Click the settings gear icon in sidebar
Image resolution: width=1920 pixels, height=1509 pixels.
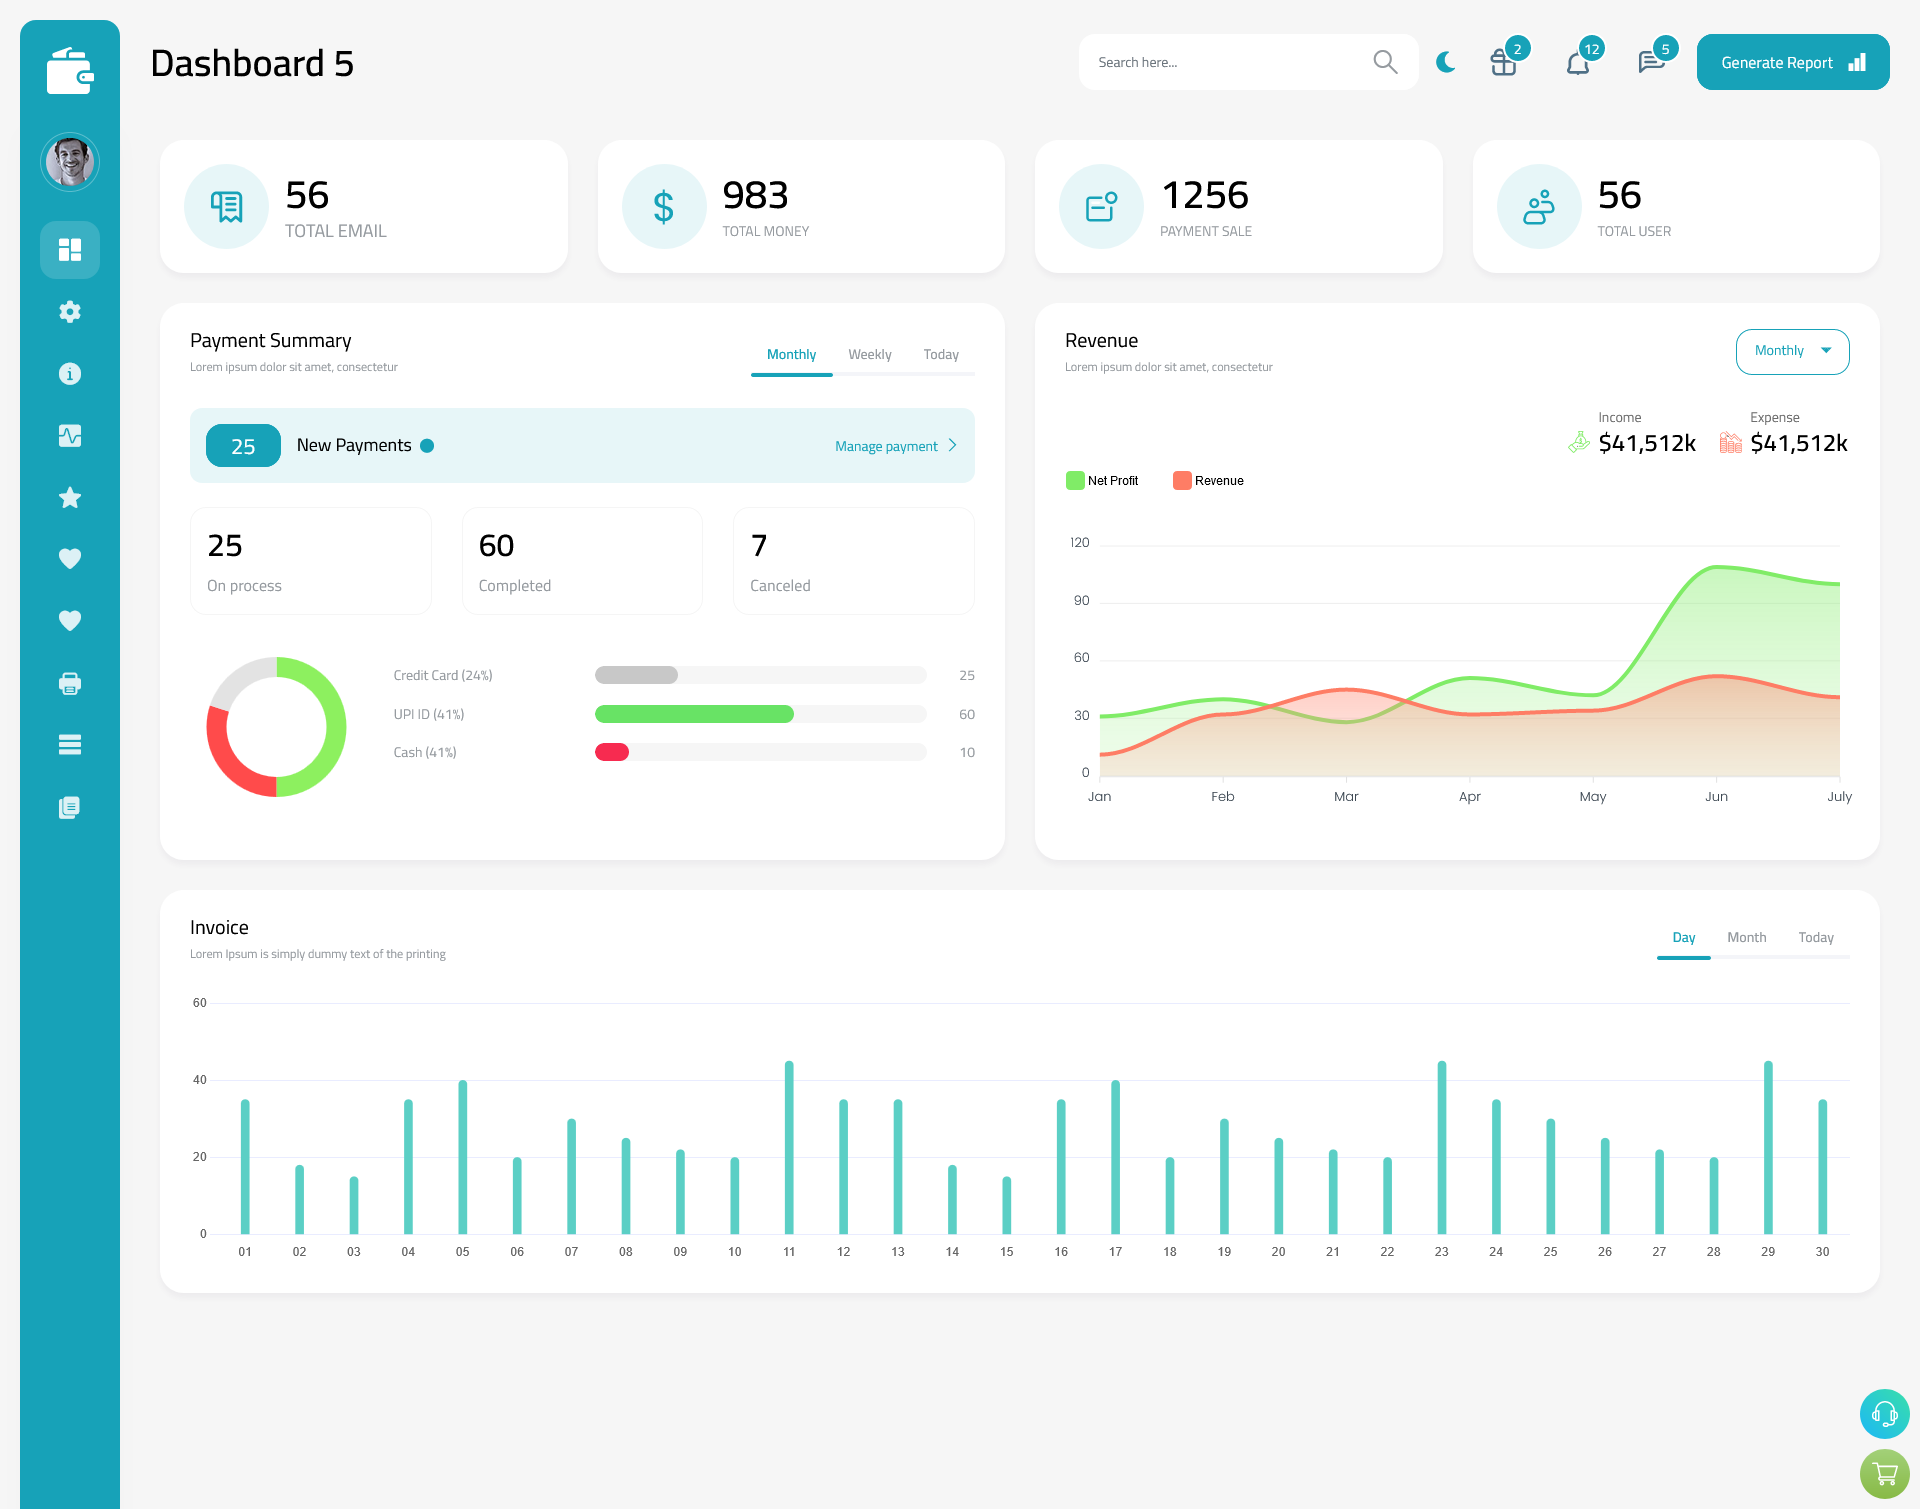click(x=70, y=312)
